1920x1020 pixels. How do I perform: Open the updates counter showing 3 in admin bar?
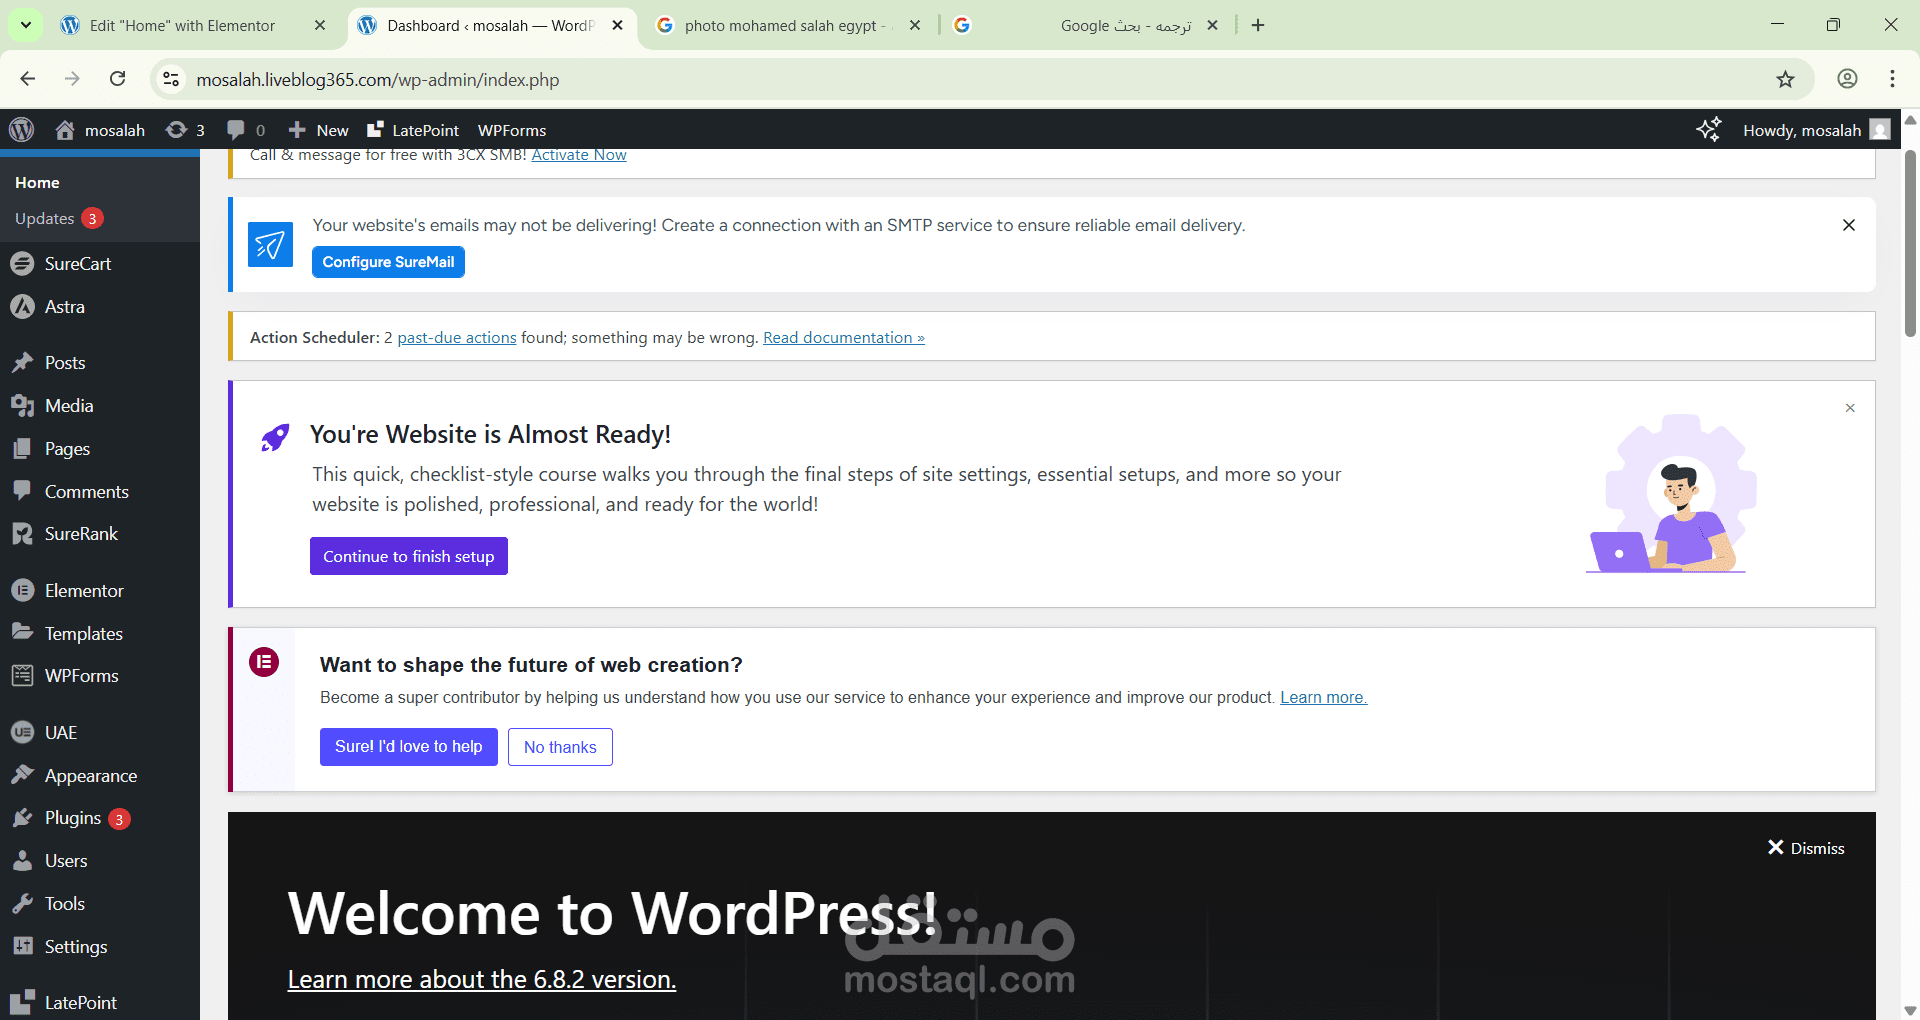pyautogui.click(x=185, y=130)
